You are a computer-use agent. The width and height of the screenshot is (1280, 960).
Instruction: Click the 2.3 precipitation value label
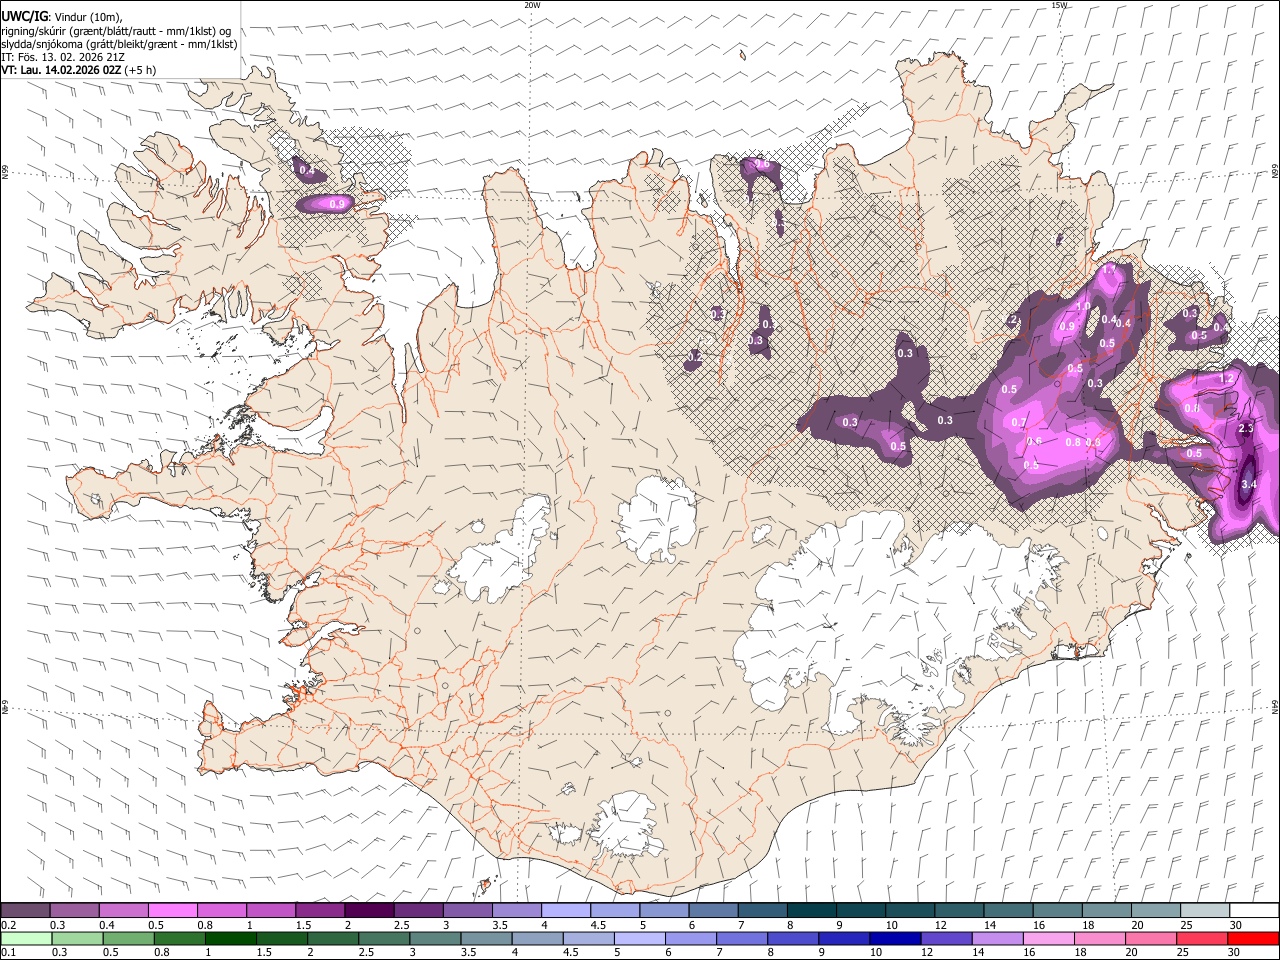(x=1246, y=428)
